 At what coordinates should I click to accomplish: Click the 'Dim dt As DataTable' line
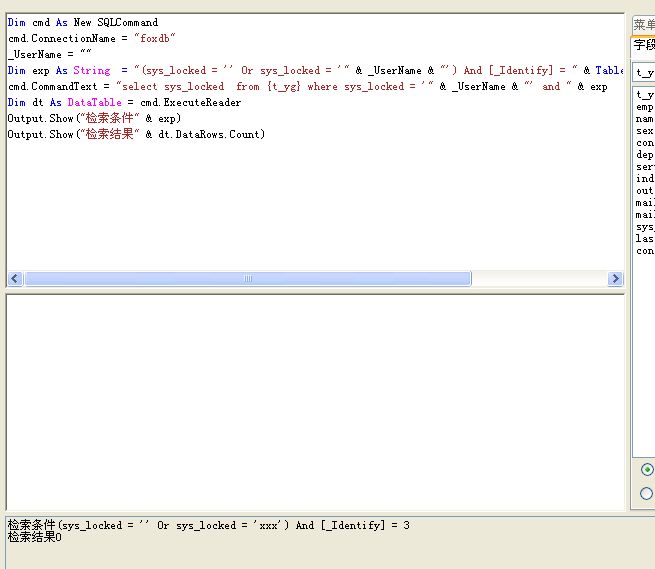[124, 102]
